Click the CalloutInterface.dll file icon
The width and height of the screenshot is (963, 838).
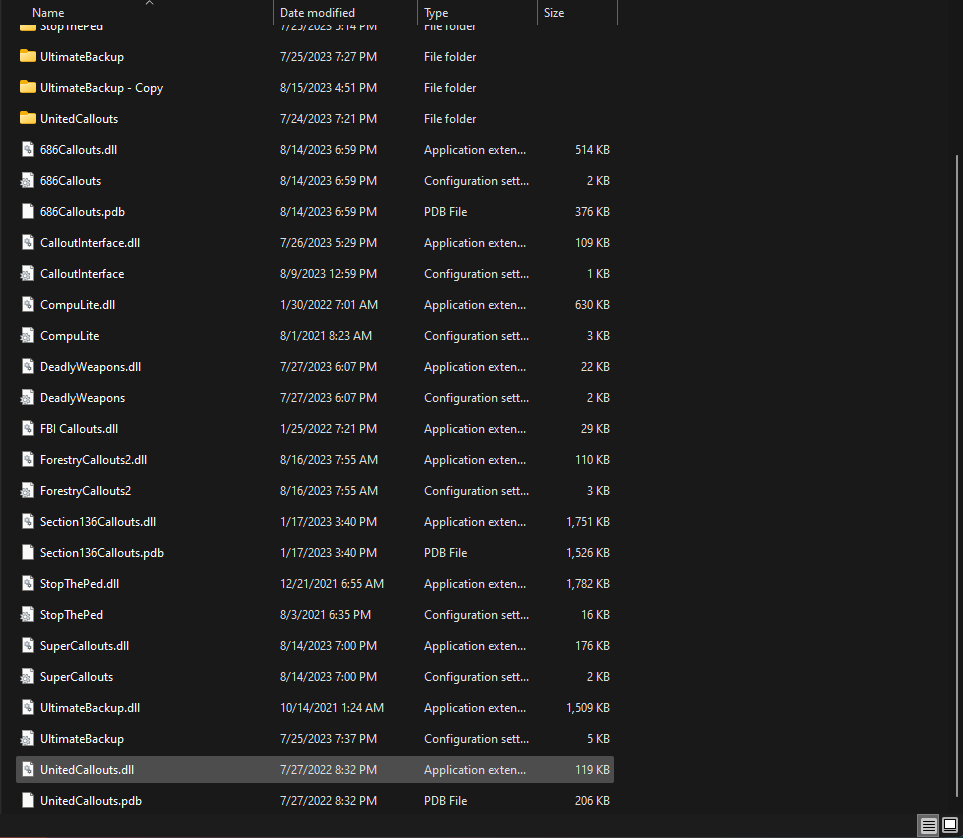click(x=28, y=243)
